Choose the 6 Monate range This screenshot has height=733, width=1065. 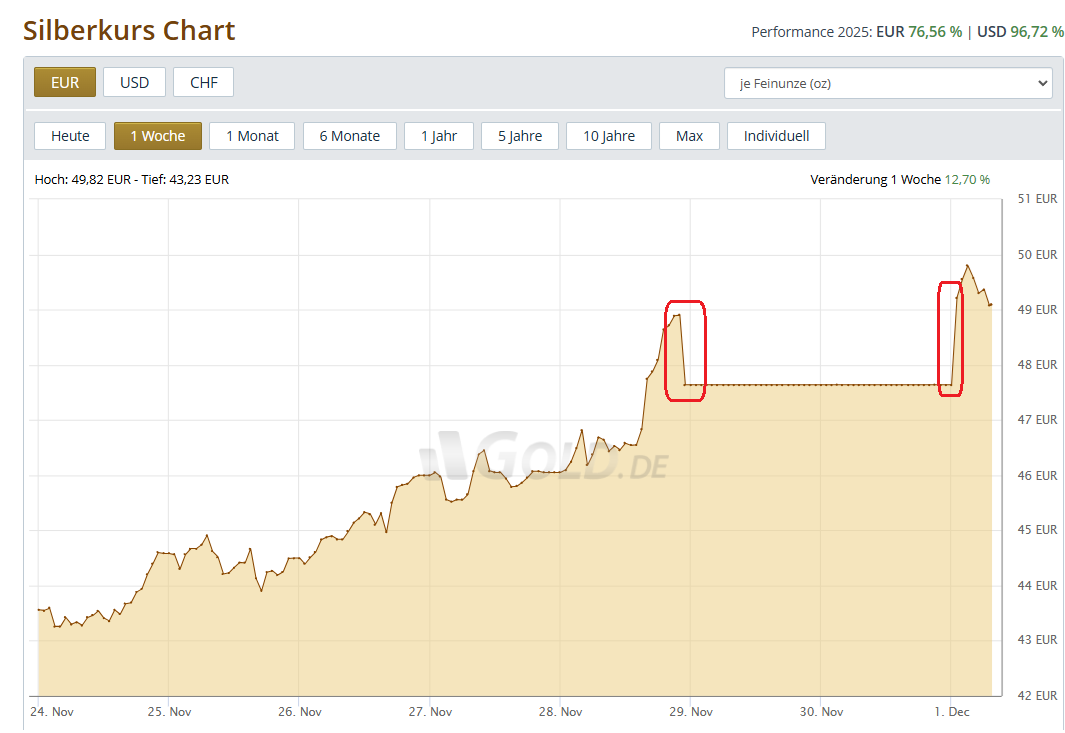click(x=349, y=136)
